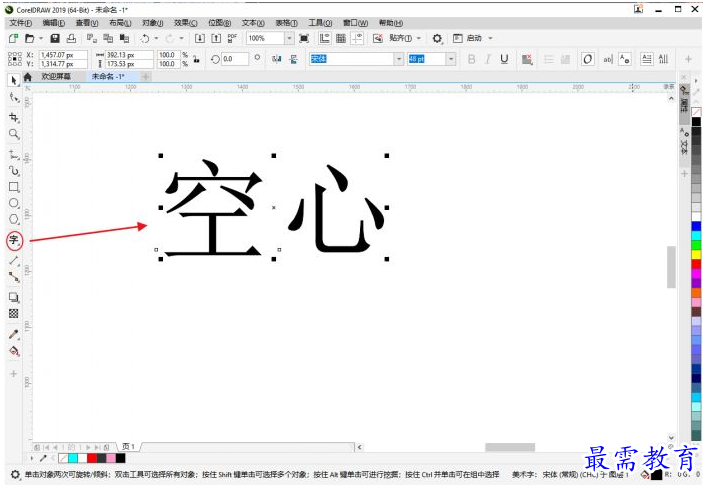Open the 对象 menu

(x=152, y=23)
